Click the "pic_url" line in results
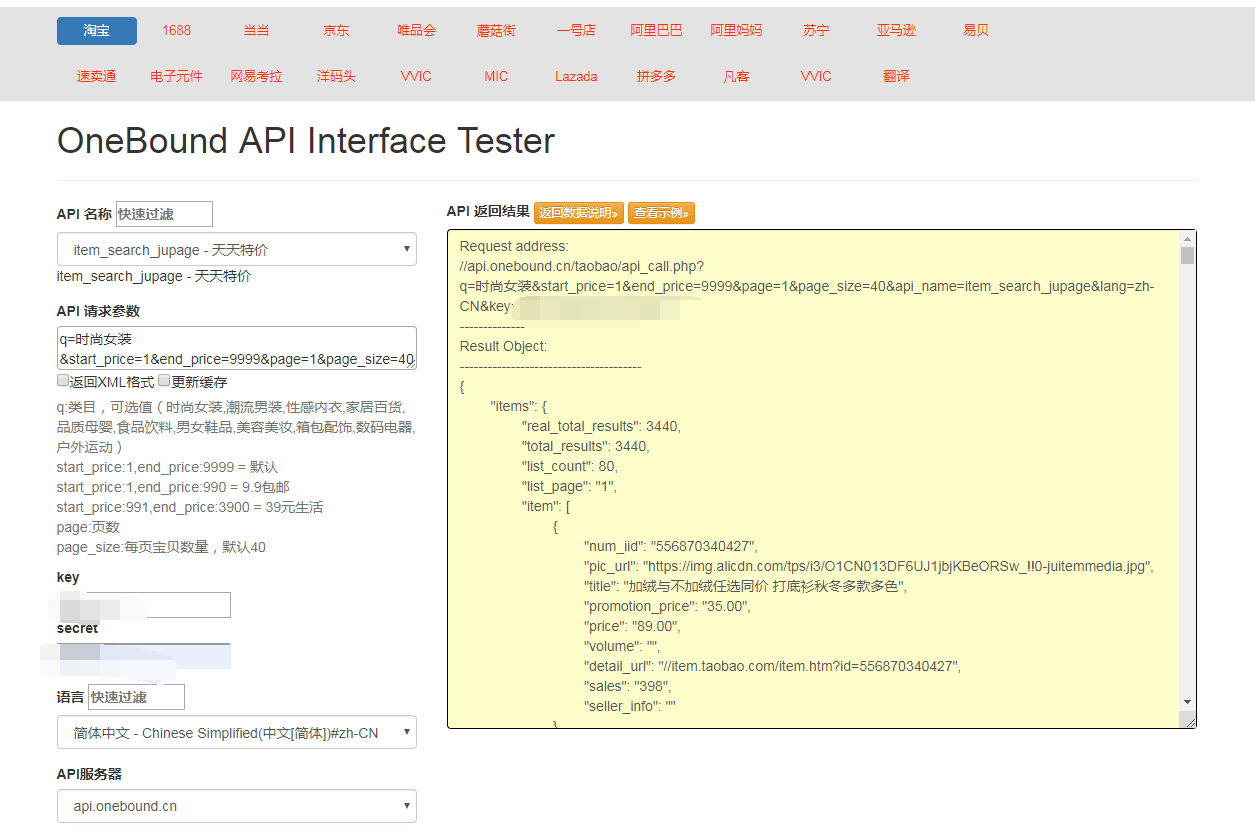The height and width of the screenshot is (832, 1255). click(869, 566)
